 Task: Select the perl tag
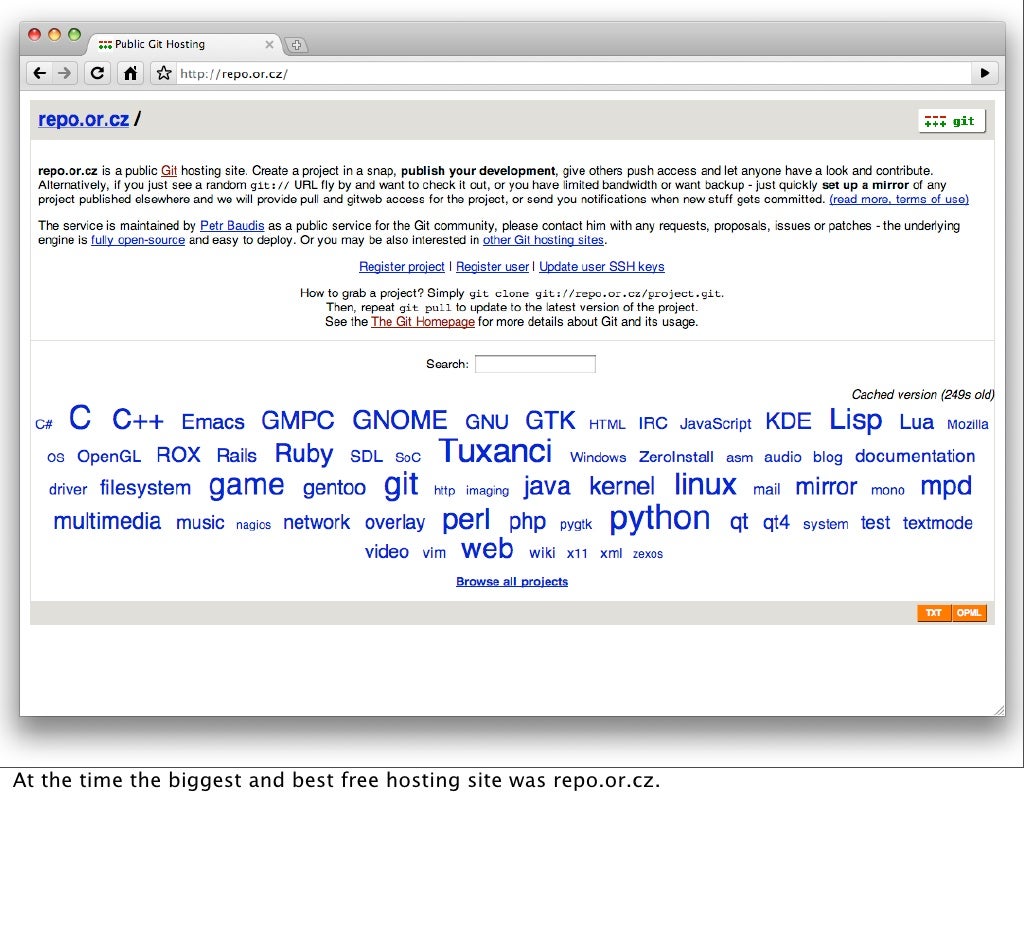466,521
